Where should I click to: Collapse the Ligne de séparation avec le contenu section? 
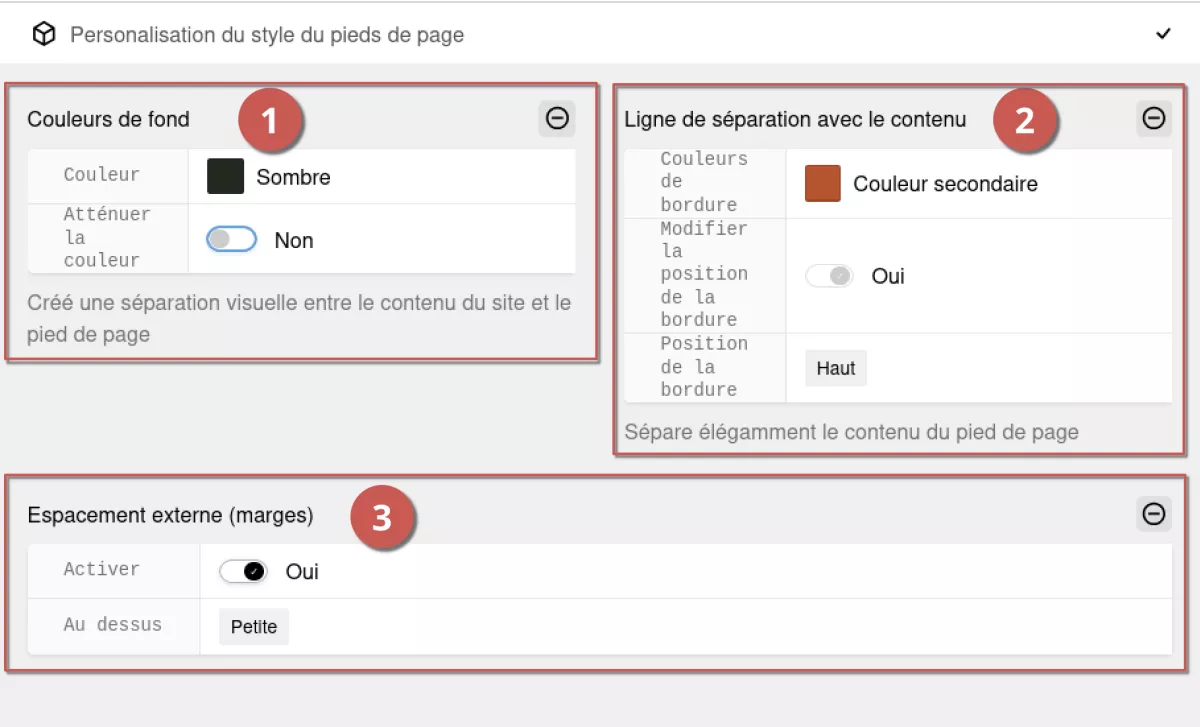(x=1154, y=118)
